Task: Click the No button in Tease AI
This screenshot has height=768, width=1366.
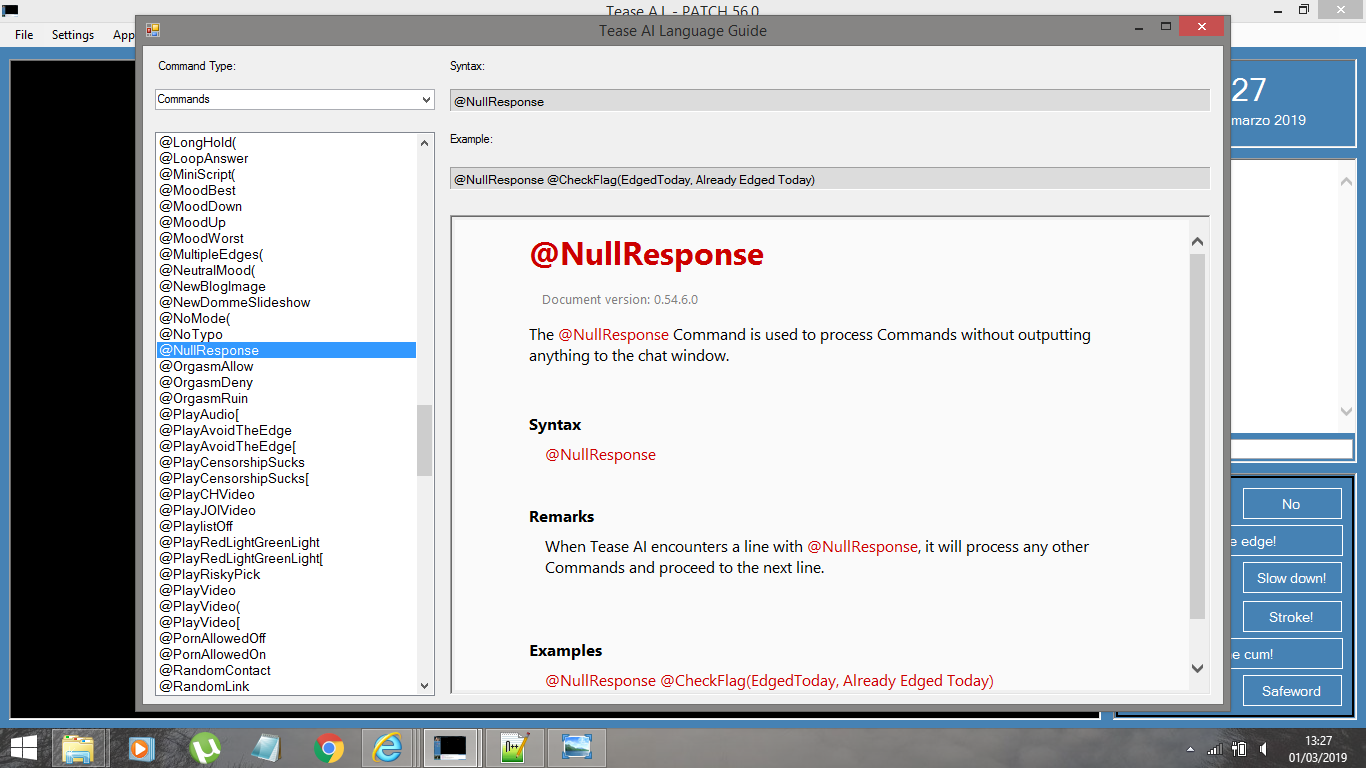Action: 1291,504
